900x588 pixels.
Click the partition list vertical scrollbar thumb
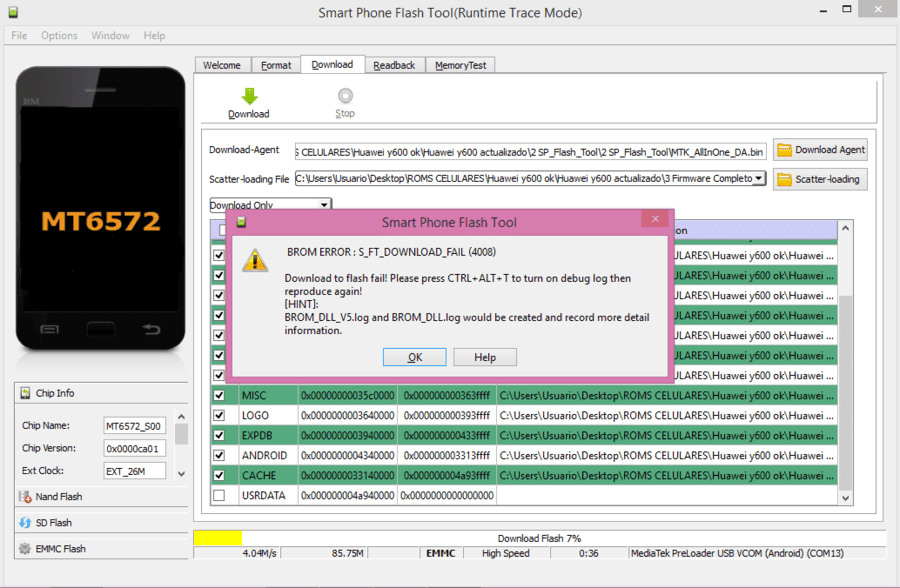pos(845,392)
